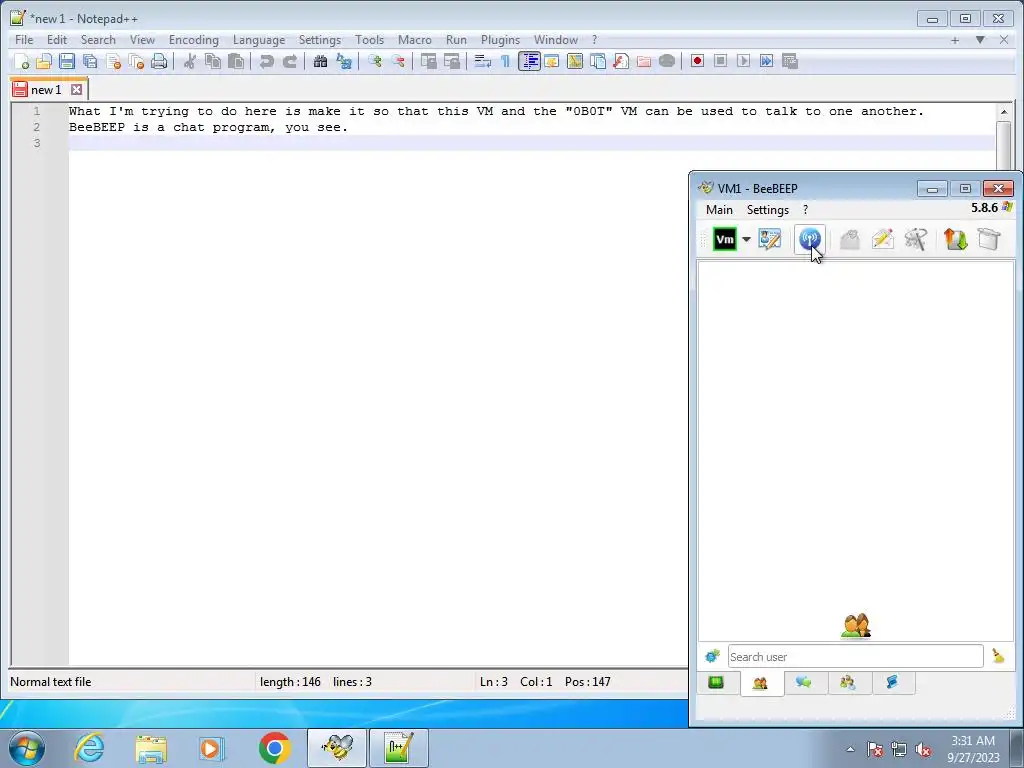Click the Vm user avatar in BeeBEEP
The width and height of the screenshot is (1024, 768).
pyautogui.click(x=725, y=239)
